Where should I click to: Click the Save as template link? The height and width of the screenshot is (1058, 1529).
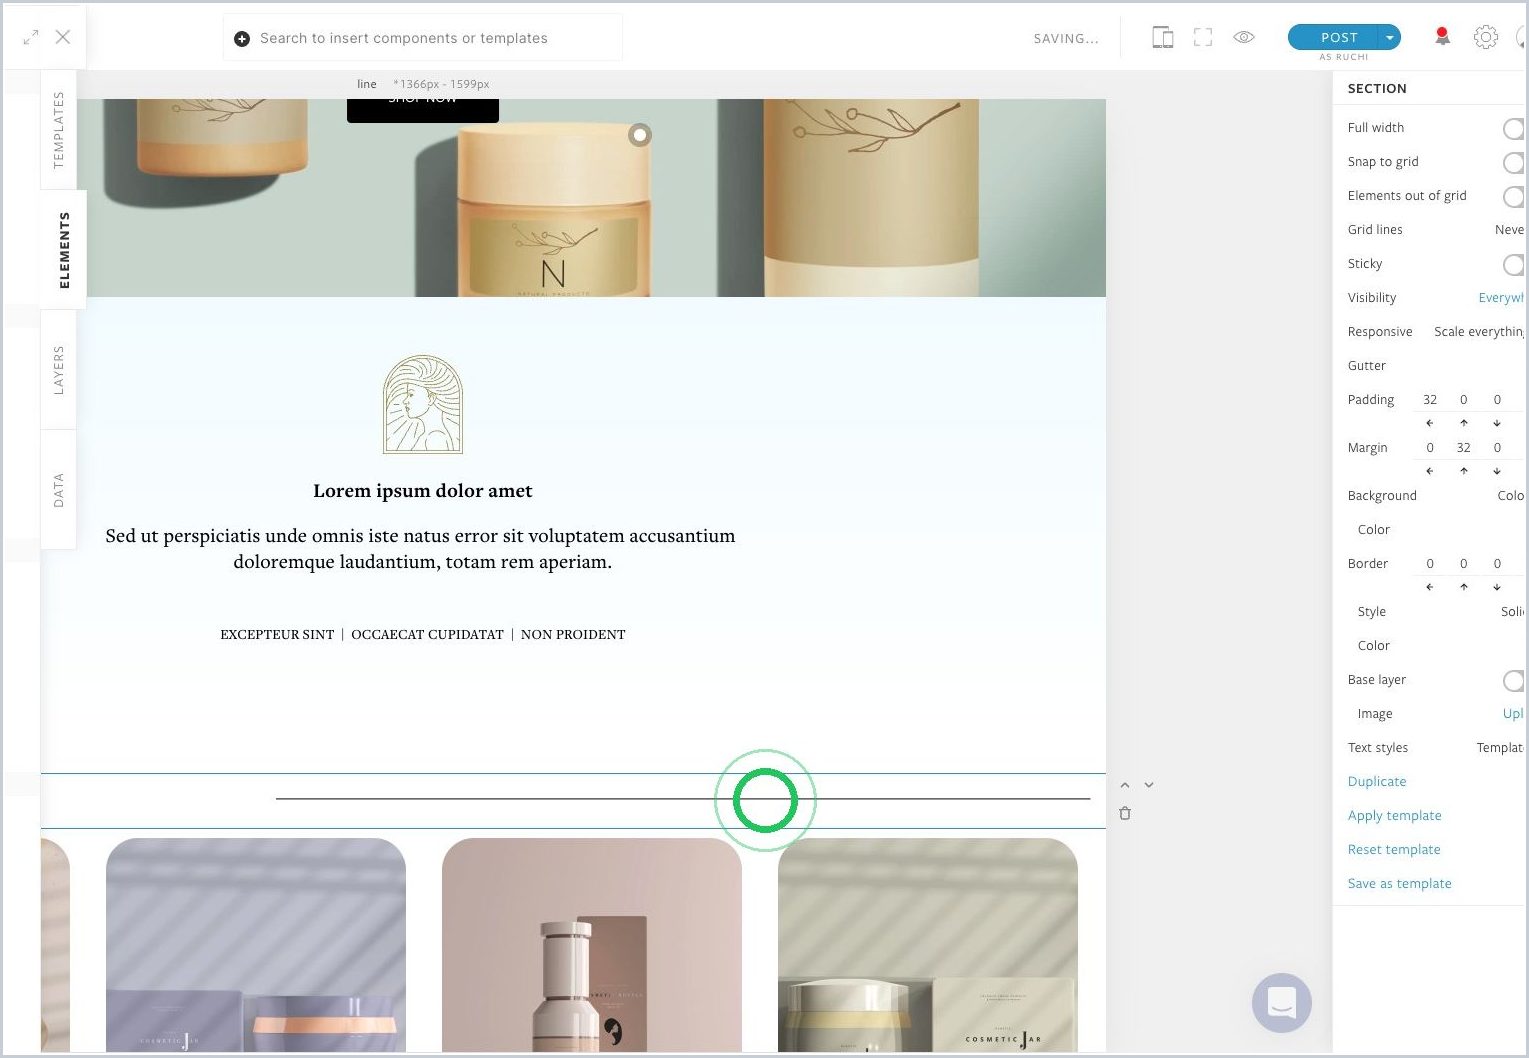pos(1399,884)
